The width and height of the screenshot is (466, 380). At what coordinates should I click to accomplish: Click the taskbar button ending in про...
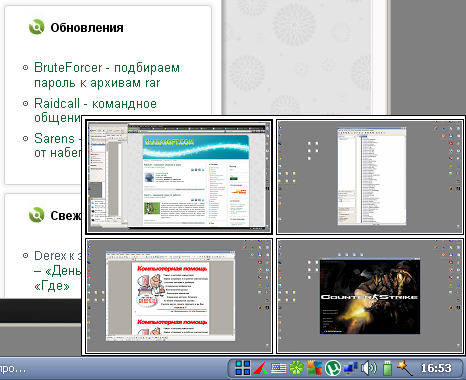pos(13,368)
